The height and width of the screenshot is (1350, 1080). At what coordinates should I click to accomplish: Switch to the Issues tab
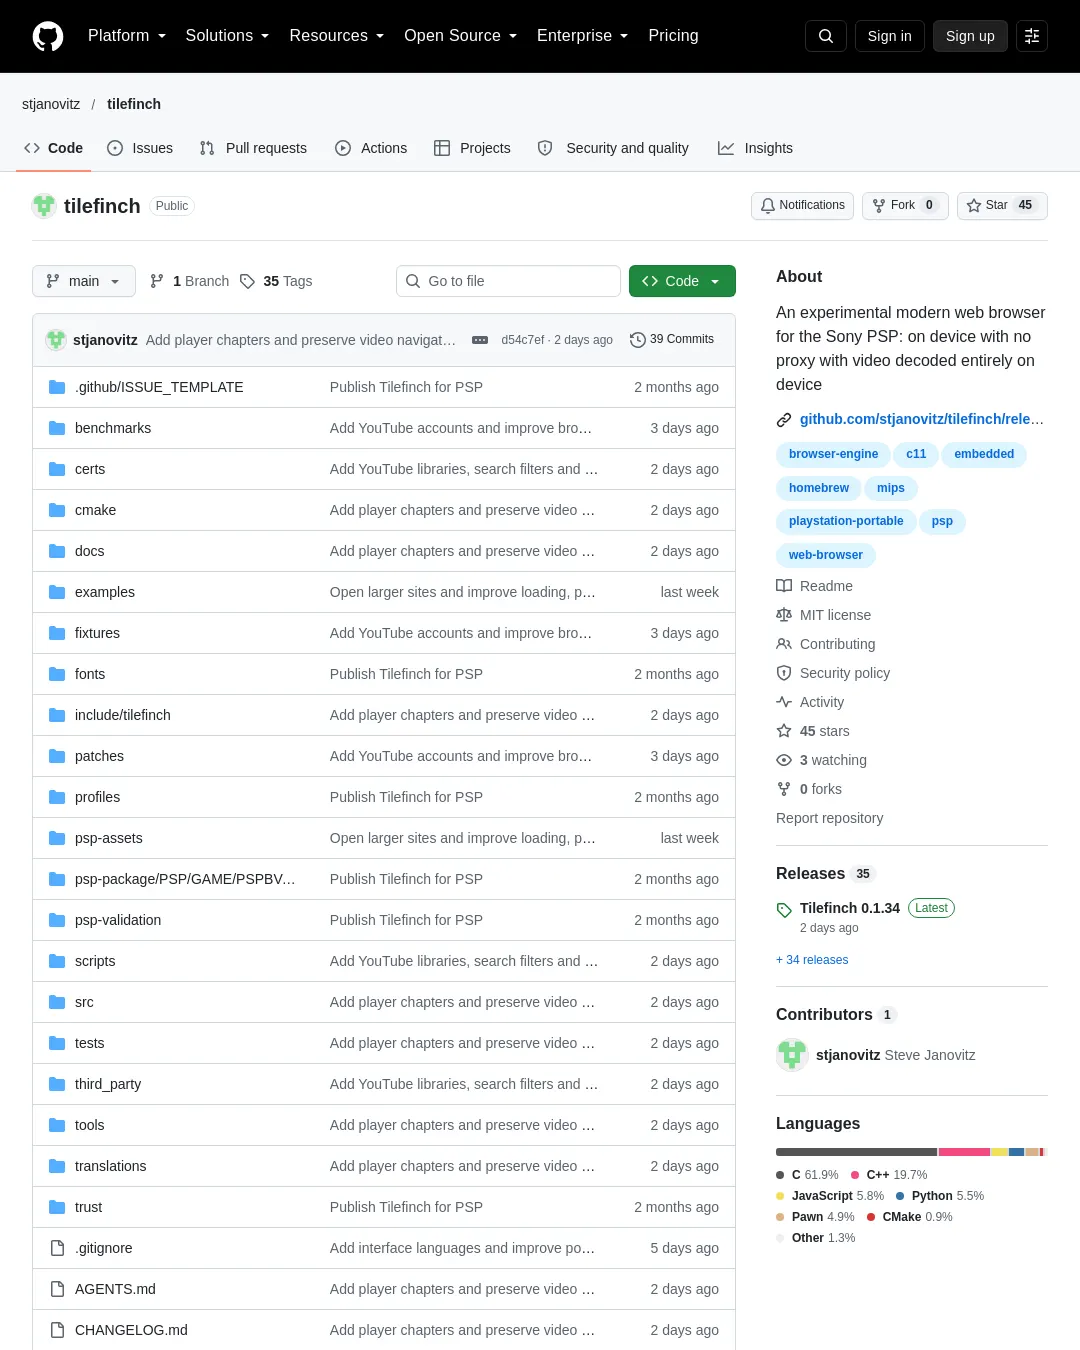coord(140,148)
